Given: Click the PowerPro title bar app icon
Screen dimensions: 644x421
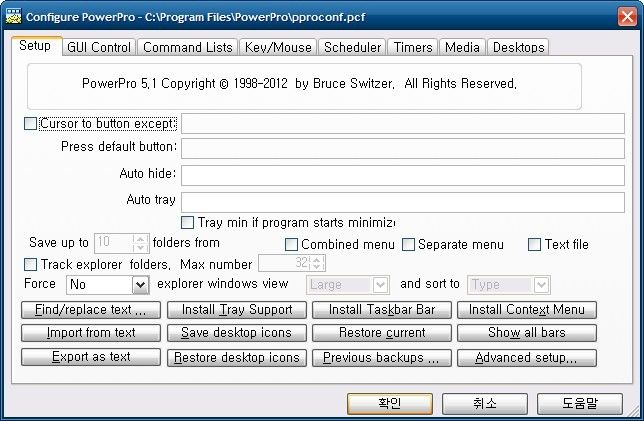Looking at the screenshot, I should click(14, 16).
